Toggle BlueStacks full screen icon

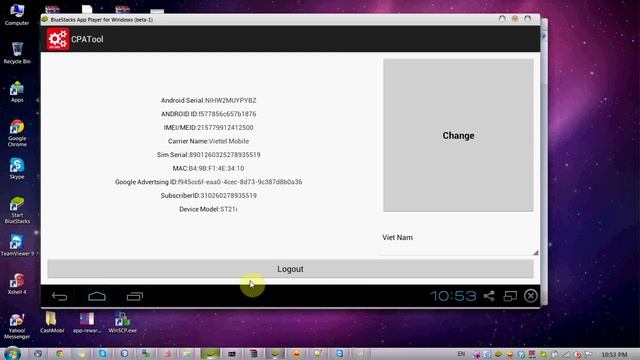[x=510, y=296]
